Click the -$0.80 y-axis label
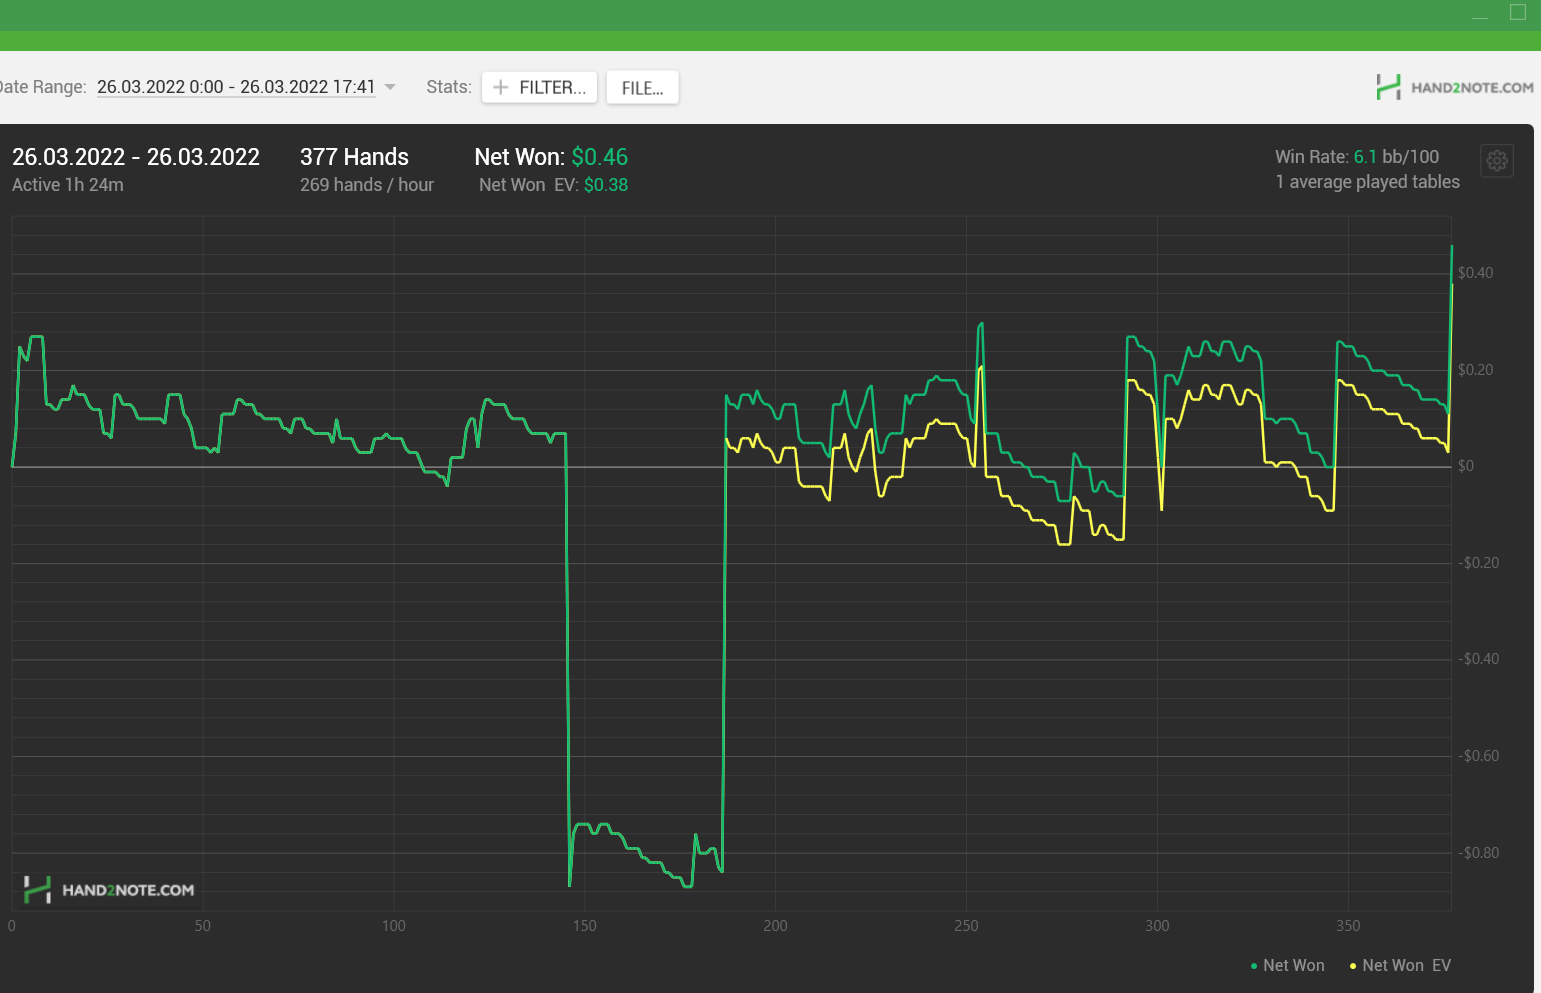 pyautogui.click(x=1478, y=853)
